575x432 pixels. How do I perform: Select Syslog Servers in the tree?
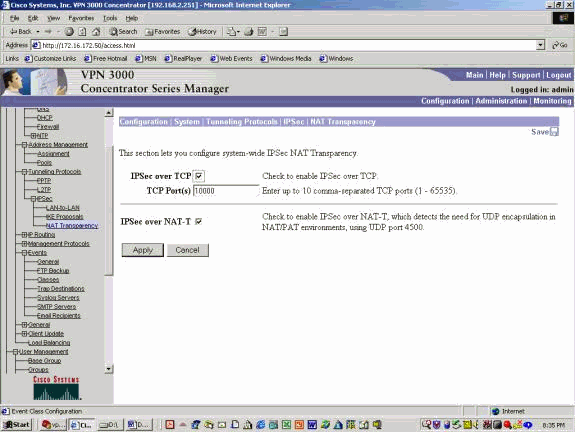58,298
